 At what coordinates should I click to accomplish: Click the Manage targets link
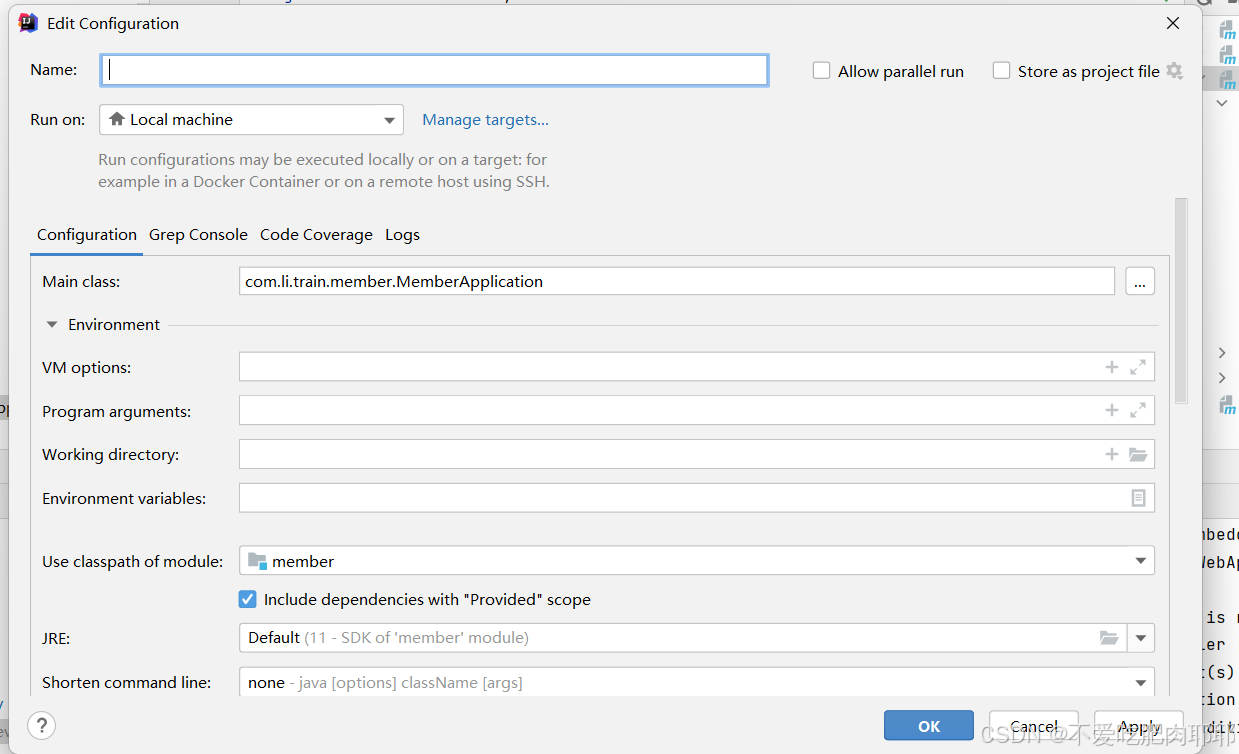point(485,119)
